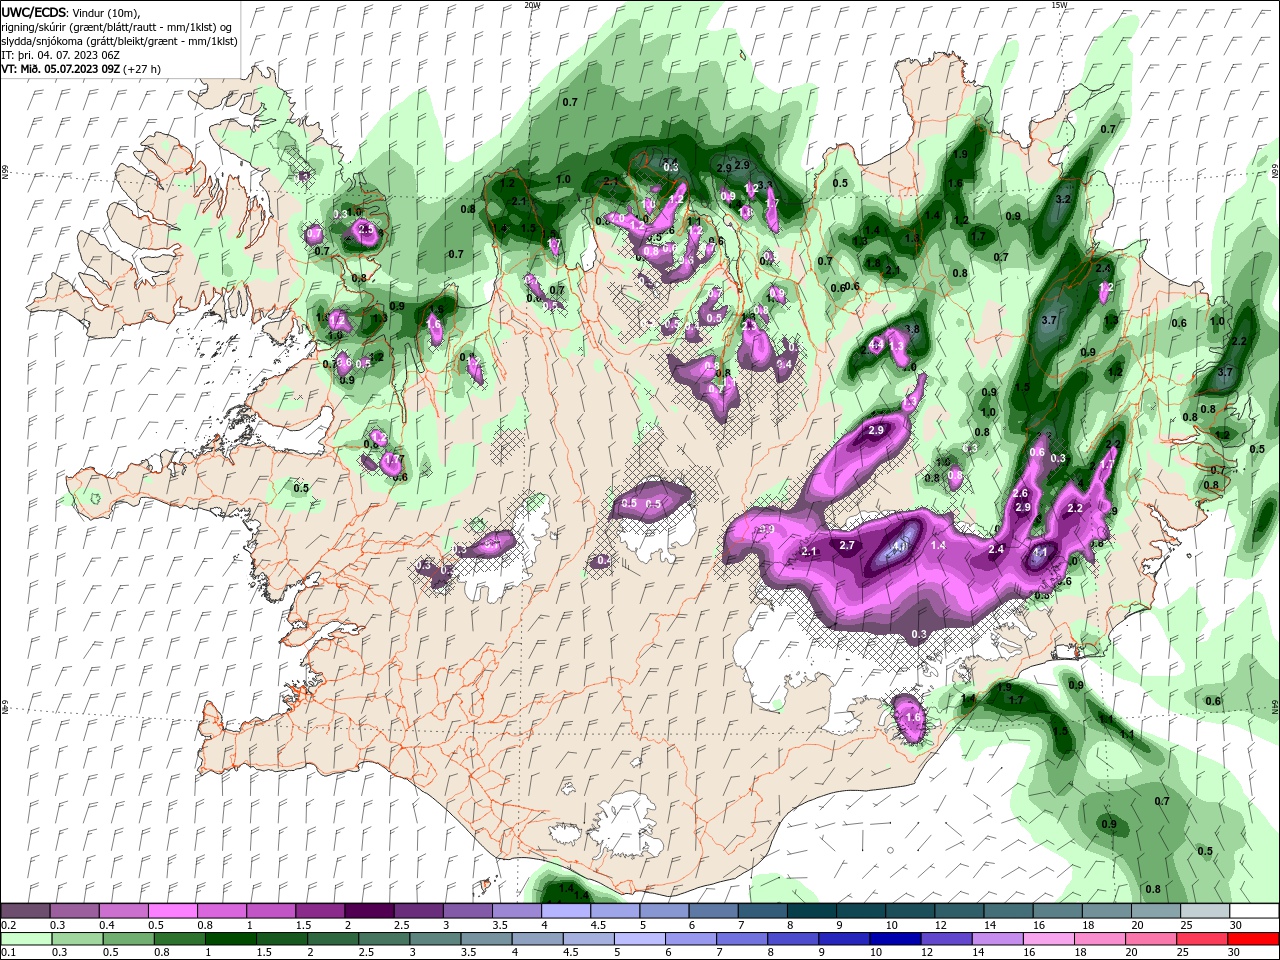Viewport: 1280px width, 960px height.
Task: Click the 'VT: Mið. 05.07.2023 09Z (+27 h)' line
Action: 82,69
